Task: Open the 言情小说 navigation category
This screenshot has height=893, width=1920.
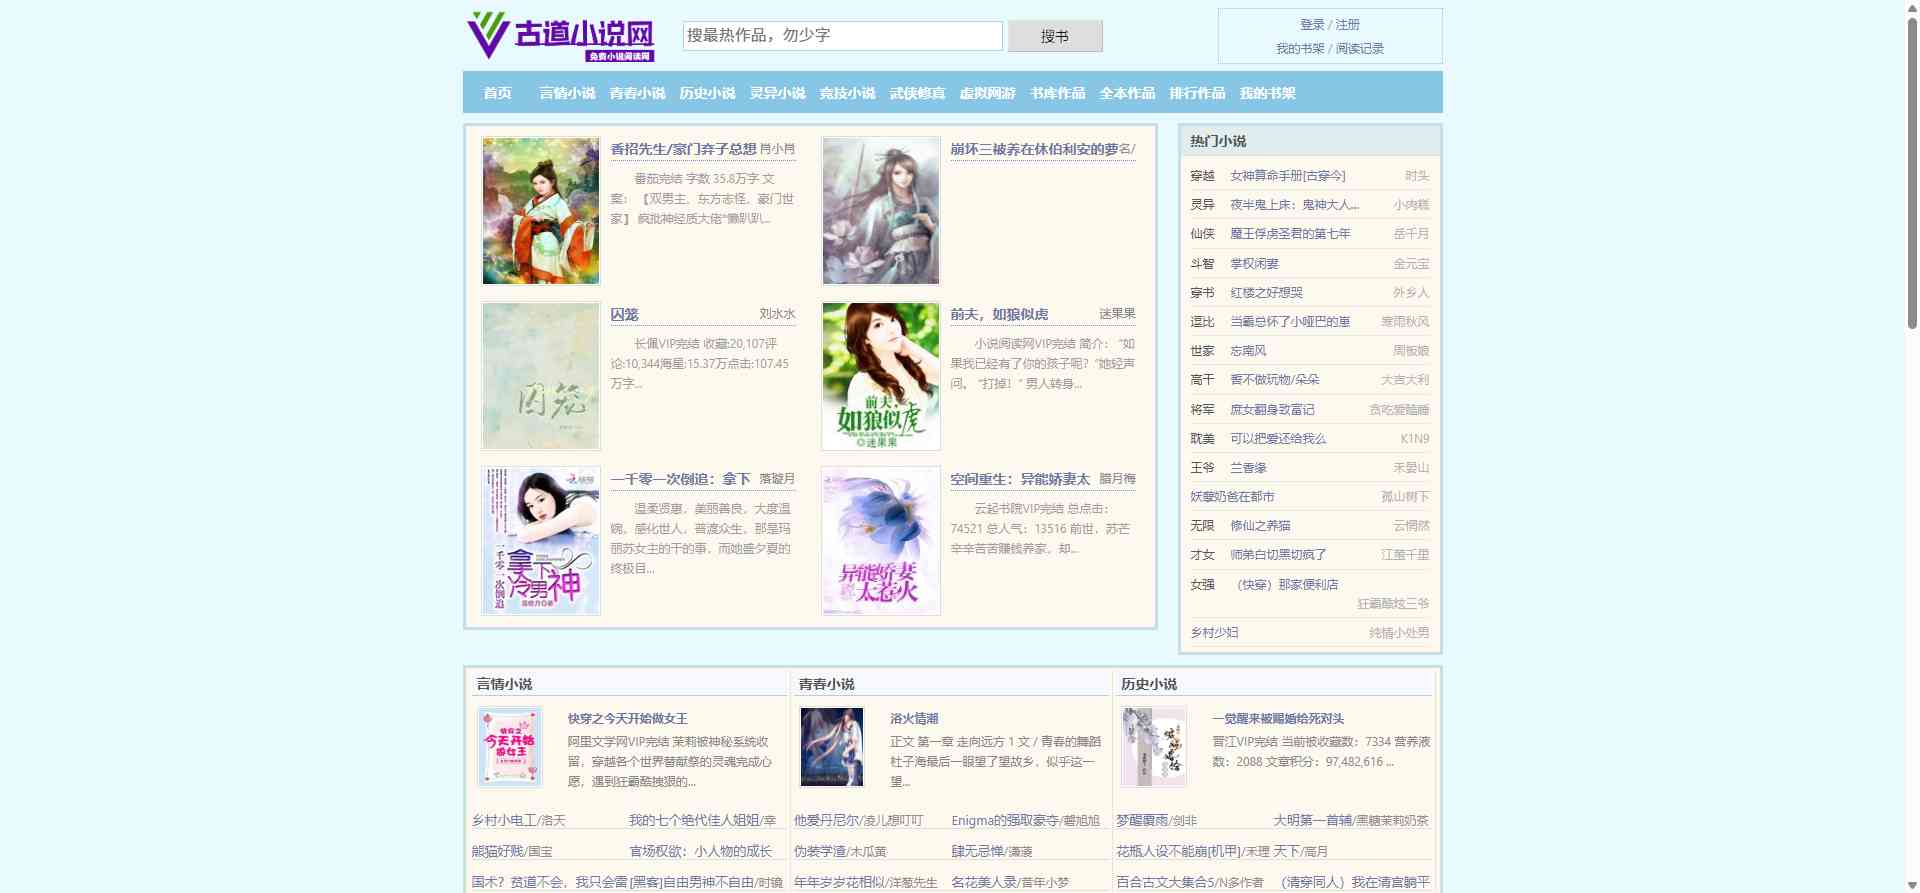Action: pyautogui.click(x=567, y=93)
